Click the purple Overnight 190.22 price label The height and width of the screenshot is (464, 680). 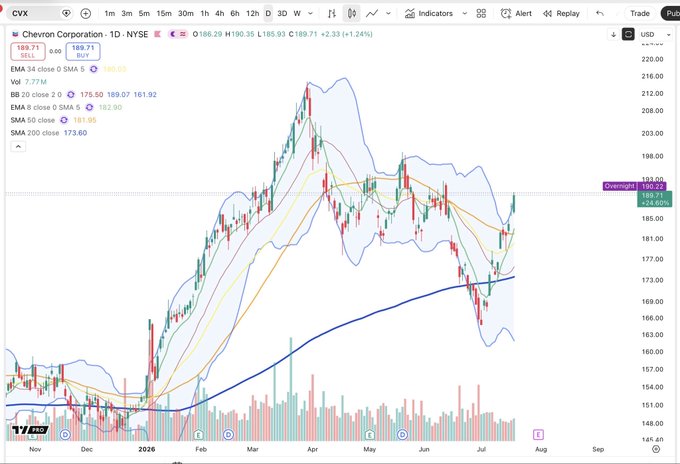(634, 186)
